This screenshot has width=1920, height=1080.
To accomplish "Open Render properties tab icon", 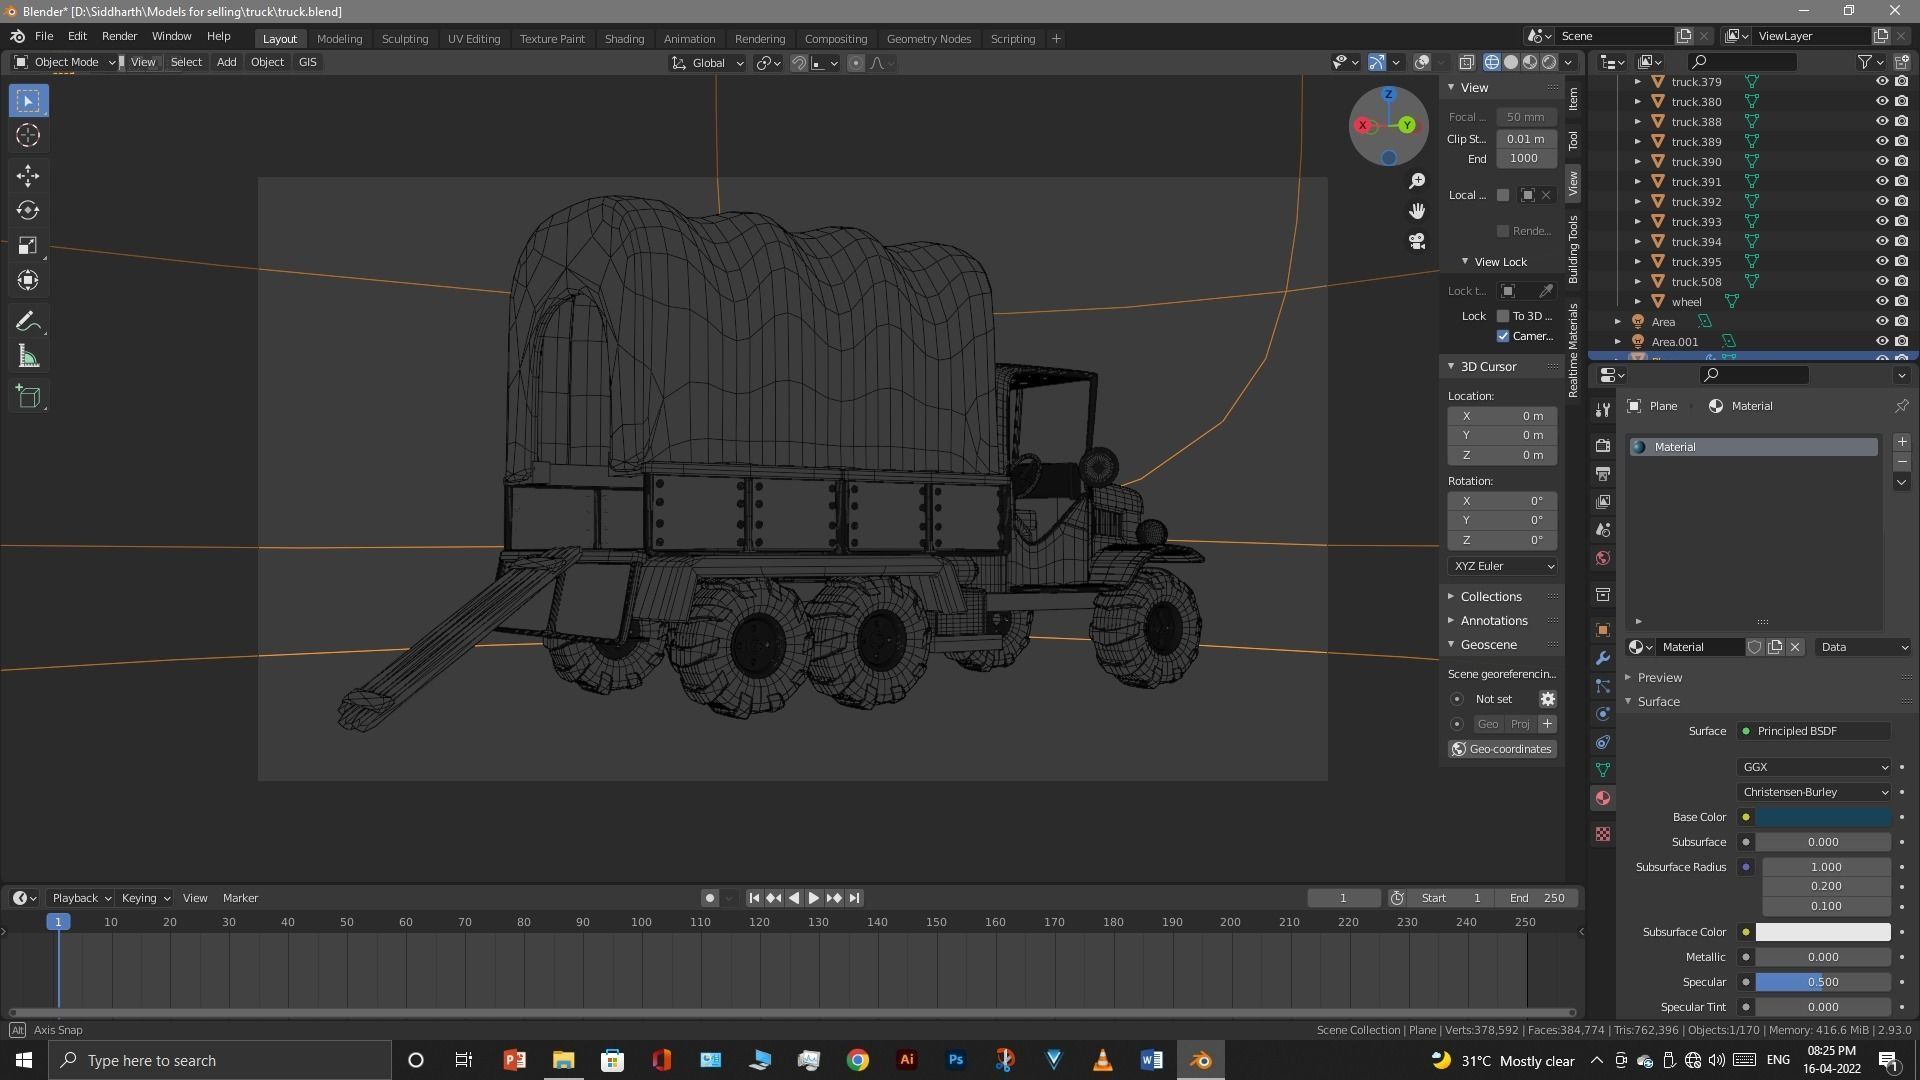I will [x=1603, y=446].
